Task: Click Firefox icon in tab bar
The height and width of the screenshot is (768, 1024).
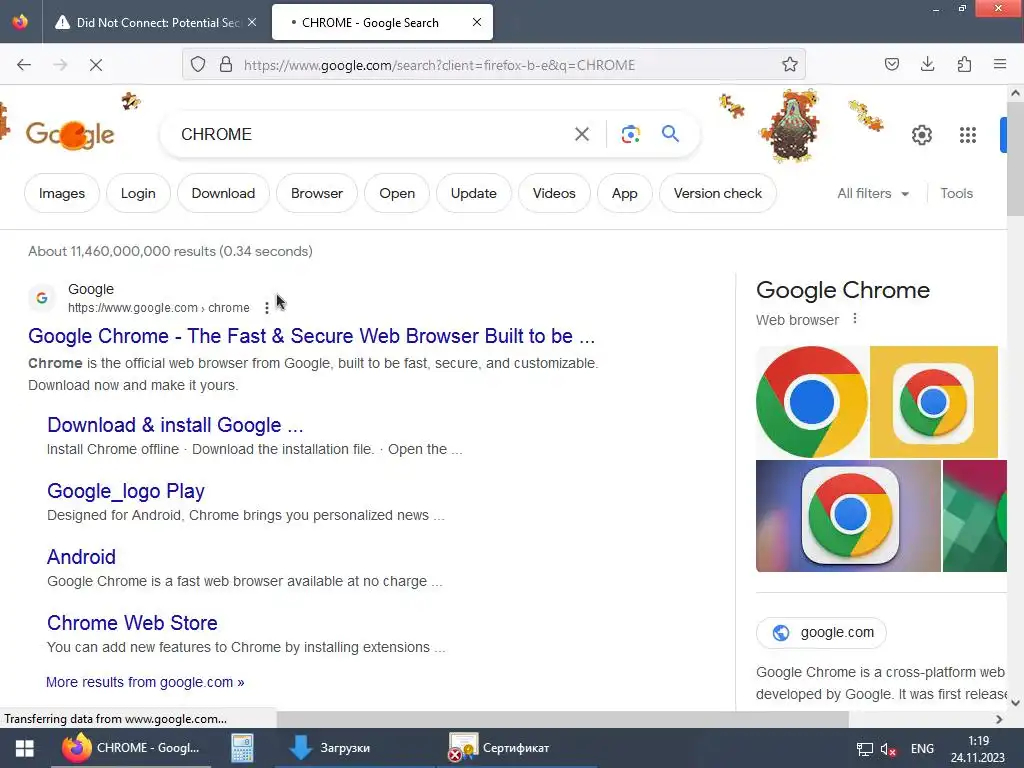Action: 20,22
